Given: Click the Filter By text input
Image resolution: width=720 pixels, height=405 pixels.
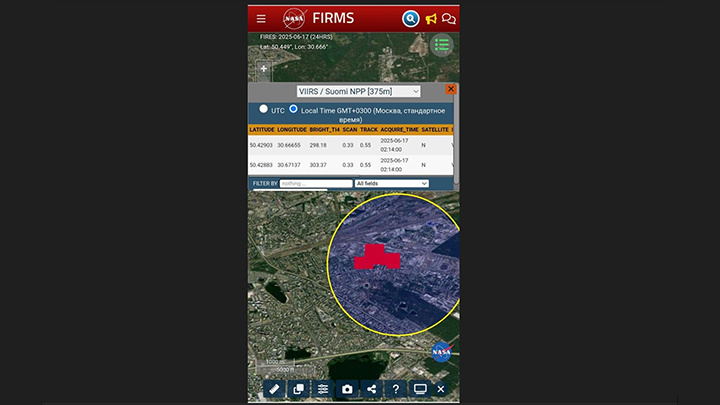Looking at the screenshot, I should 316,183.
